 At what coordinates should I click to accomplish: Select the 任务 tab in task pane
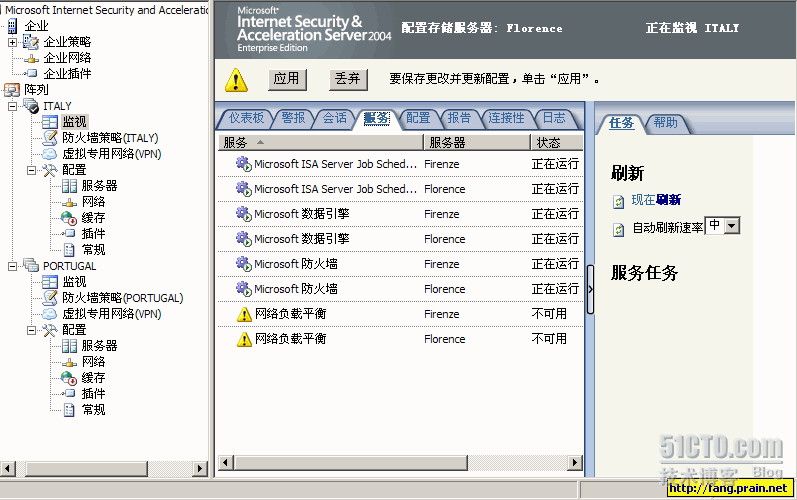click(621, 123)
